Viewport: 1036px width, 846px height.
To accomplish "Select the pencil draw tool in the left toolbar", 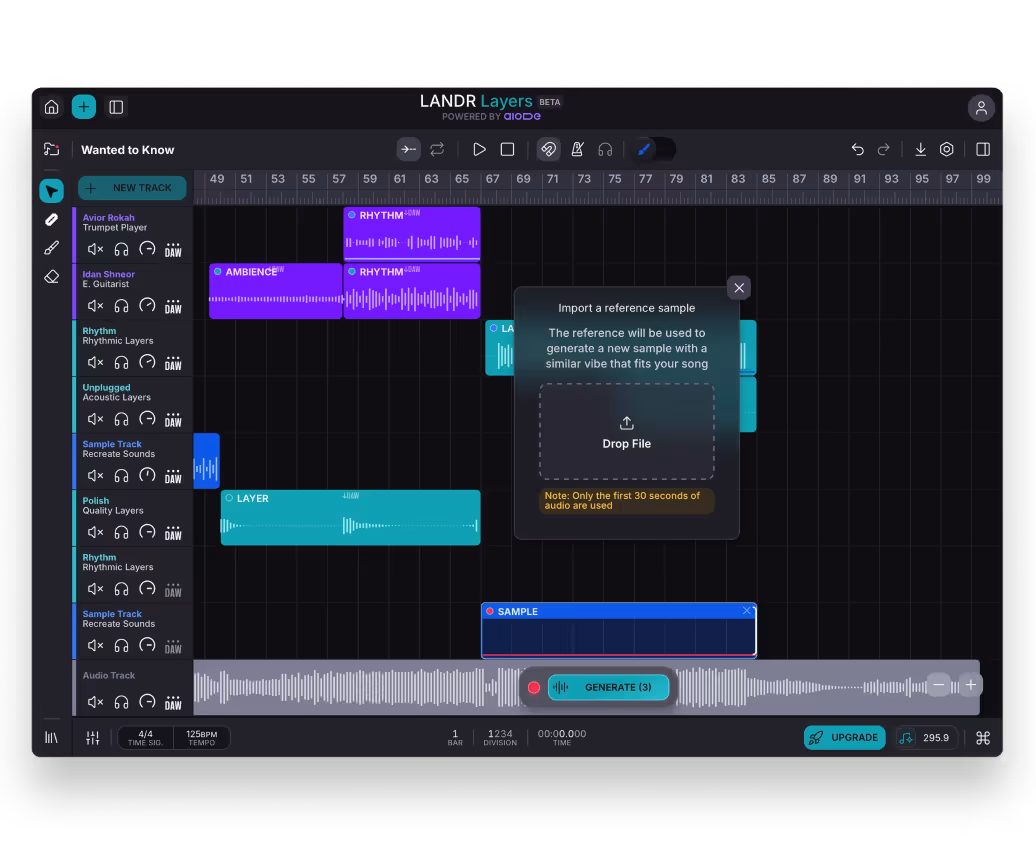I will [52, 220].
